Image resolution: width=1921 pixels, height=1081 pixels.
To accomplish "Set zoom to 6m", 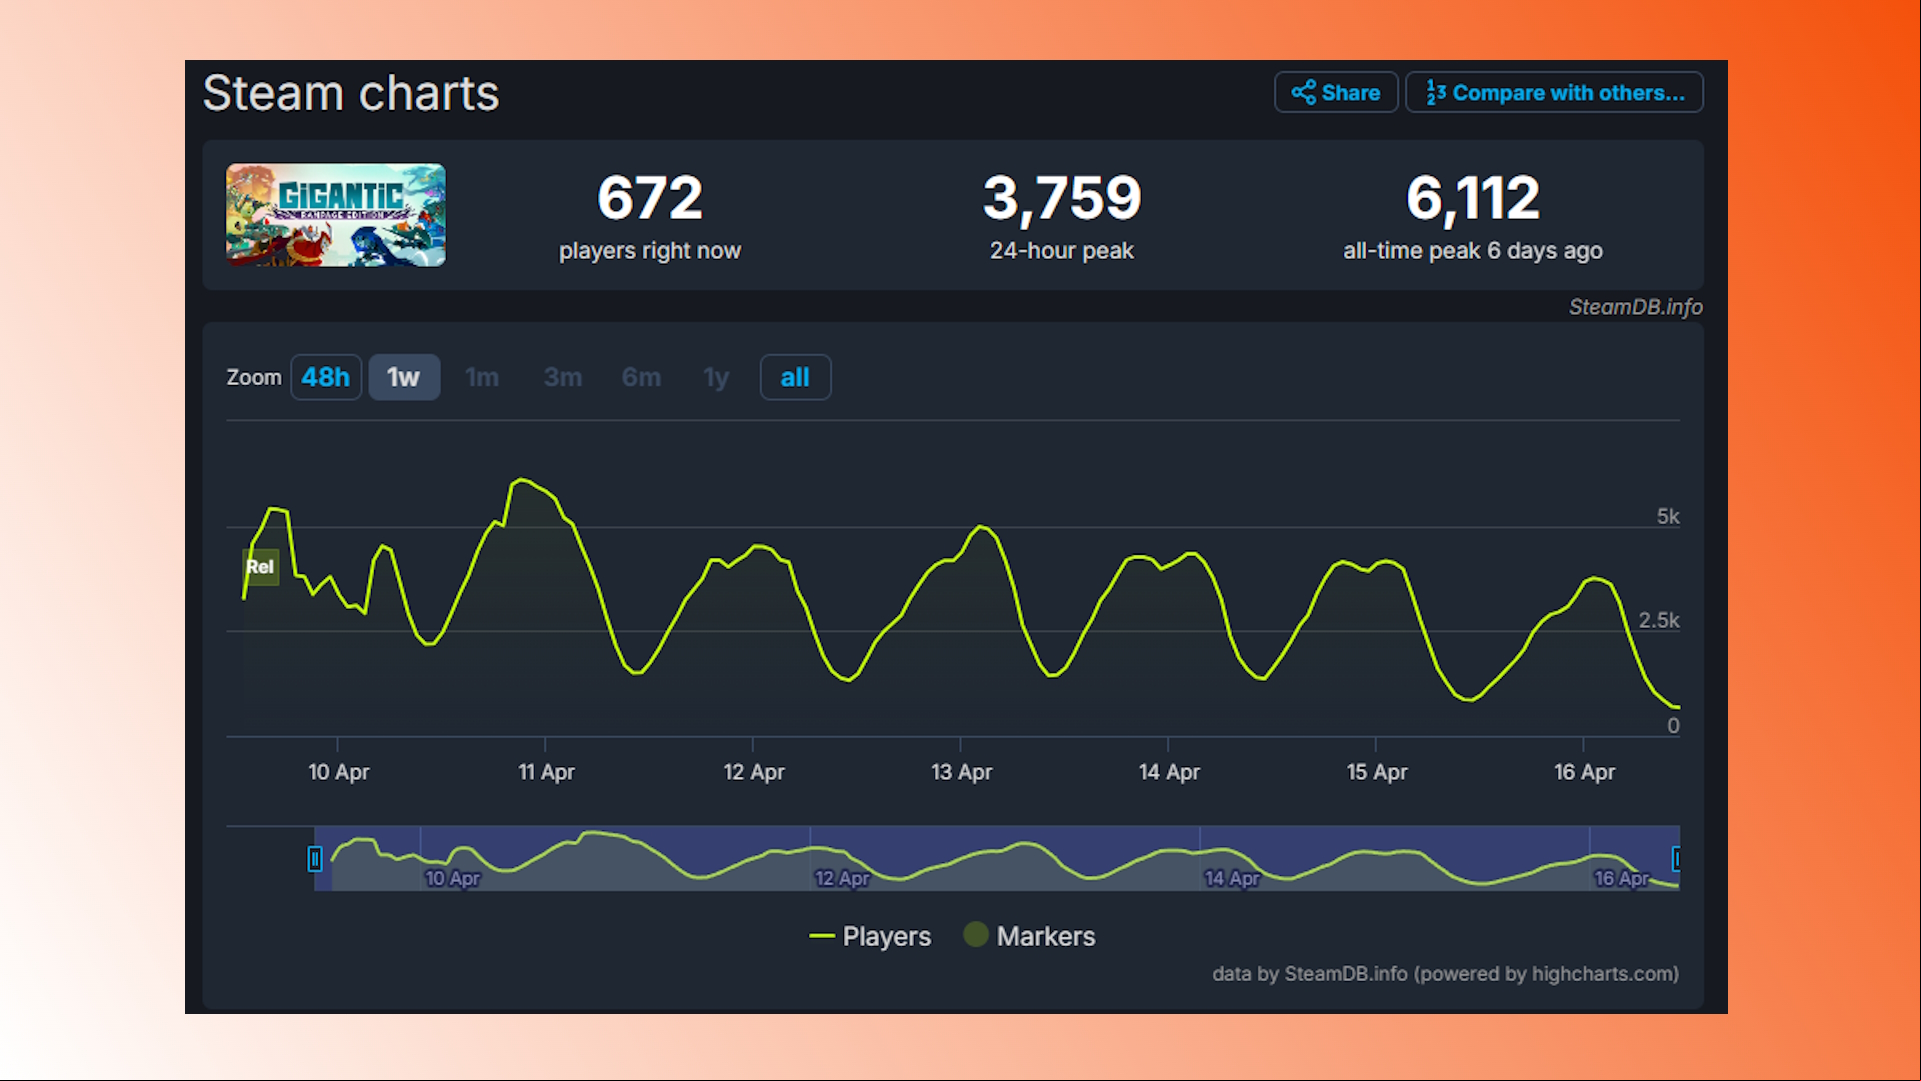I will [641, 377].
